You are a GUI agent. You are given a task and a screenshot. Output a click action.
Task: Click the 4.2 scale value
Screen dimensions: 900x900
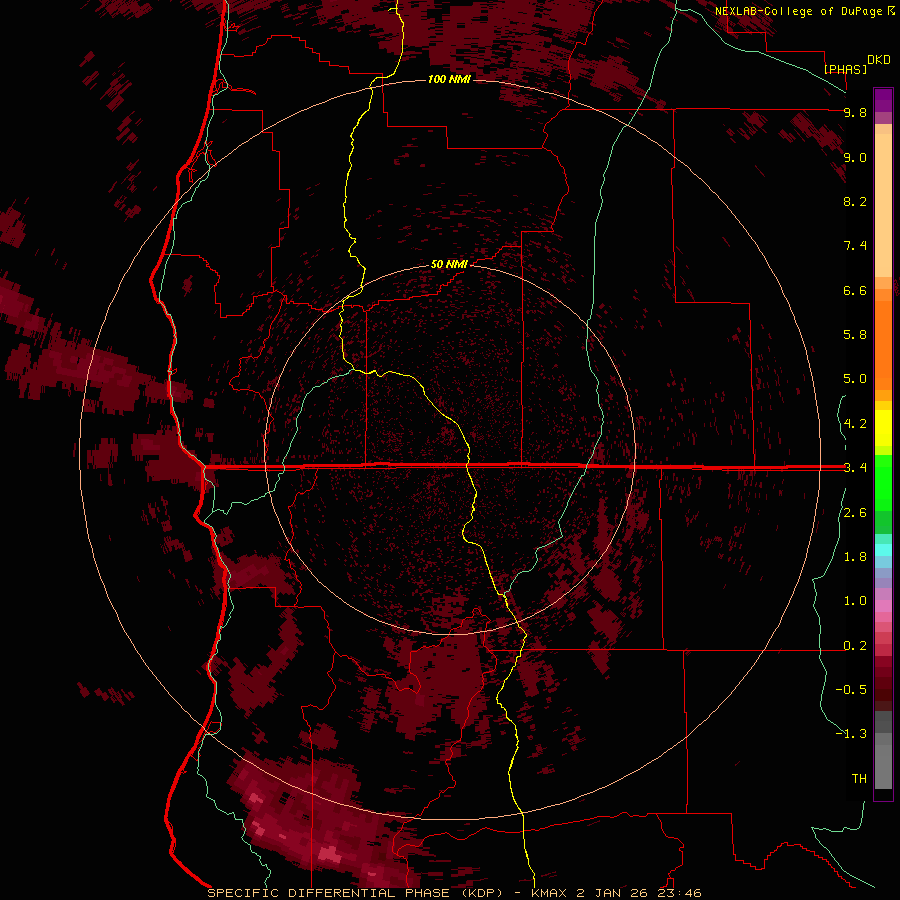click(x=855, y=424)
